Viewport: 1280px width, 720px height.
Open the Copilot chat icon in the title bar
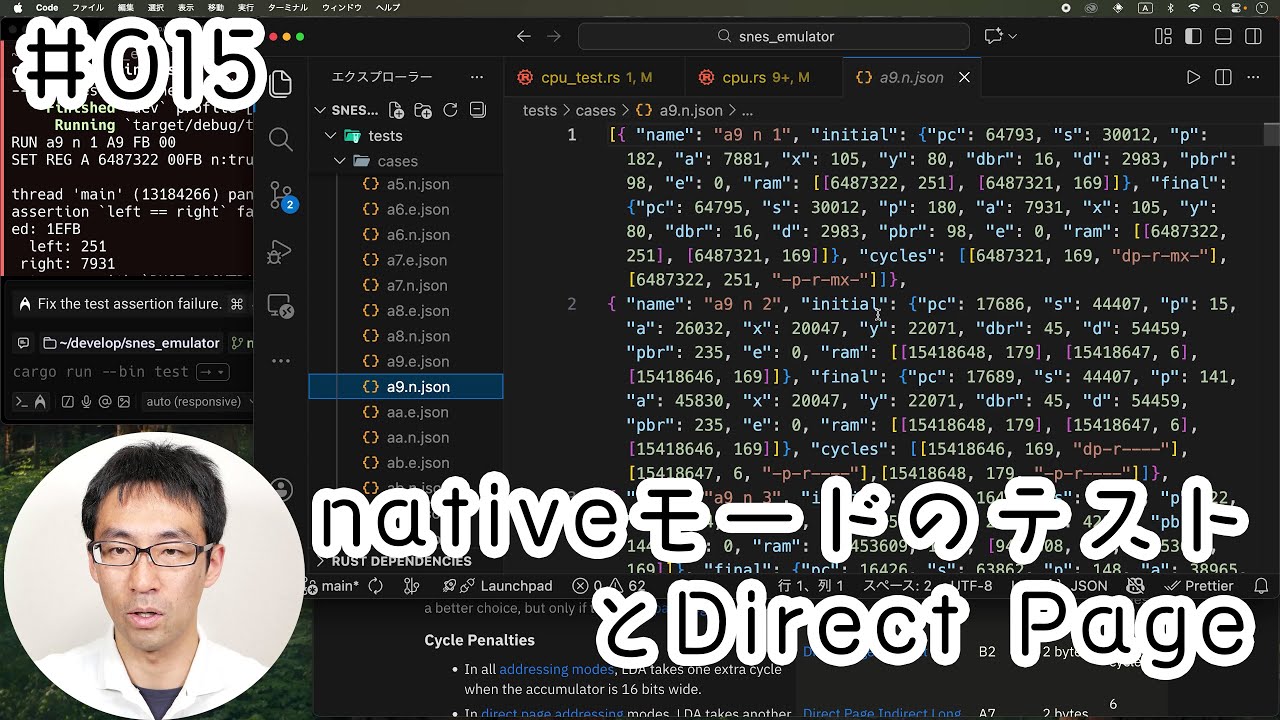click(993, 36)
